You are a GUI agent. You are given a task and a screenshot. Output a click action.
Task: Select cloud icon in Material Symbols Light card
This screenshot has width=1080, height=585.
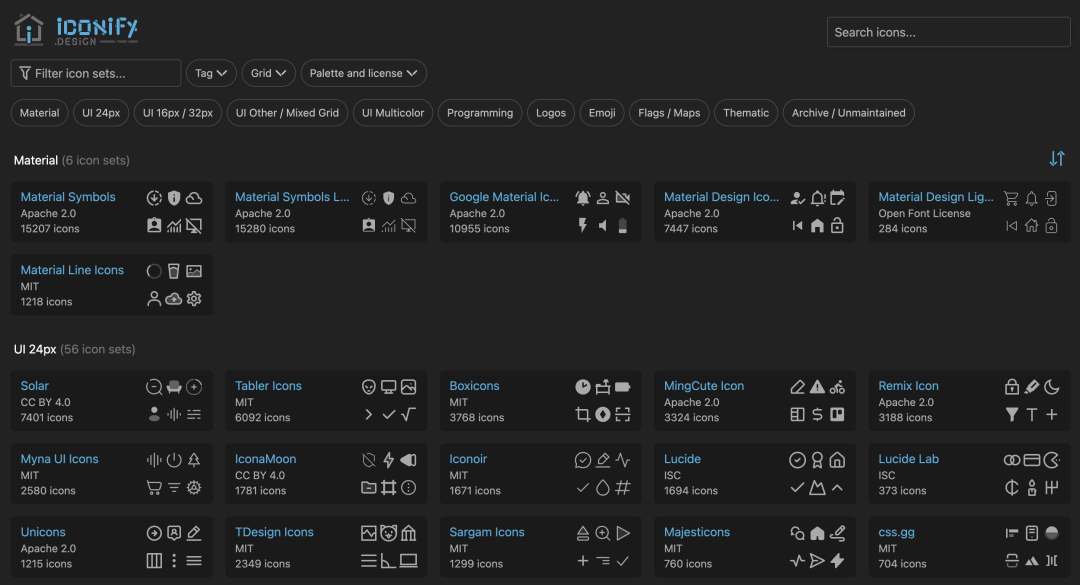[x=408, y=198]
